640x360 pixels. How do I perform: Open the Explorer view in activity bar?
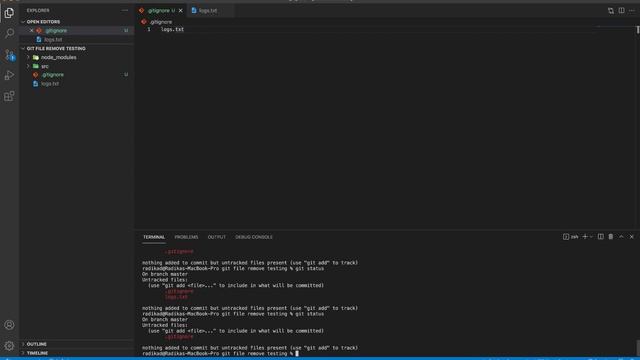click(9, 13)
